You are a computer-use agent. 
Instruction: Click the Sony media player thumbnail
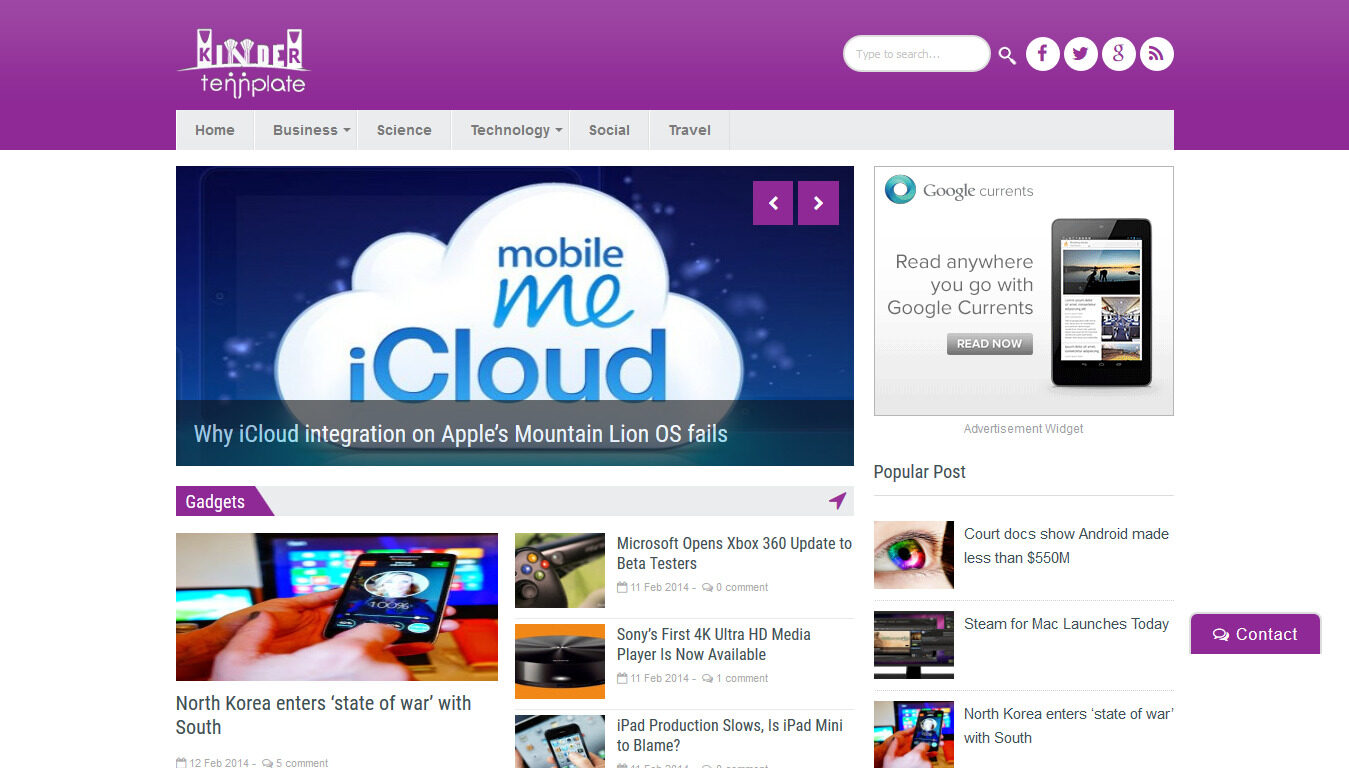tap(560, 662)
